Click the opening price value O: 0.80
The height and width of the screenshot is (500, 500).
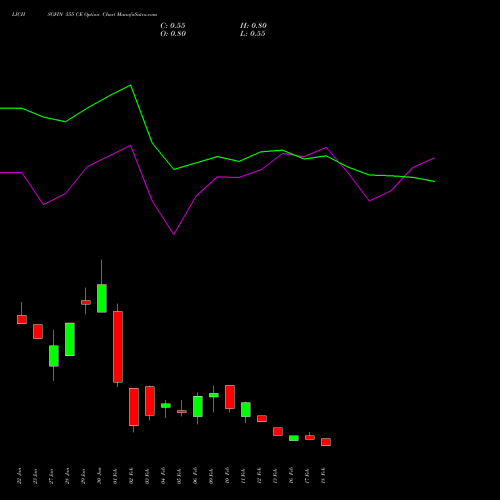pos(173,34)
